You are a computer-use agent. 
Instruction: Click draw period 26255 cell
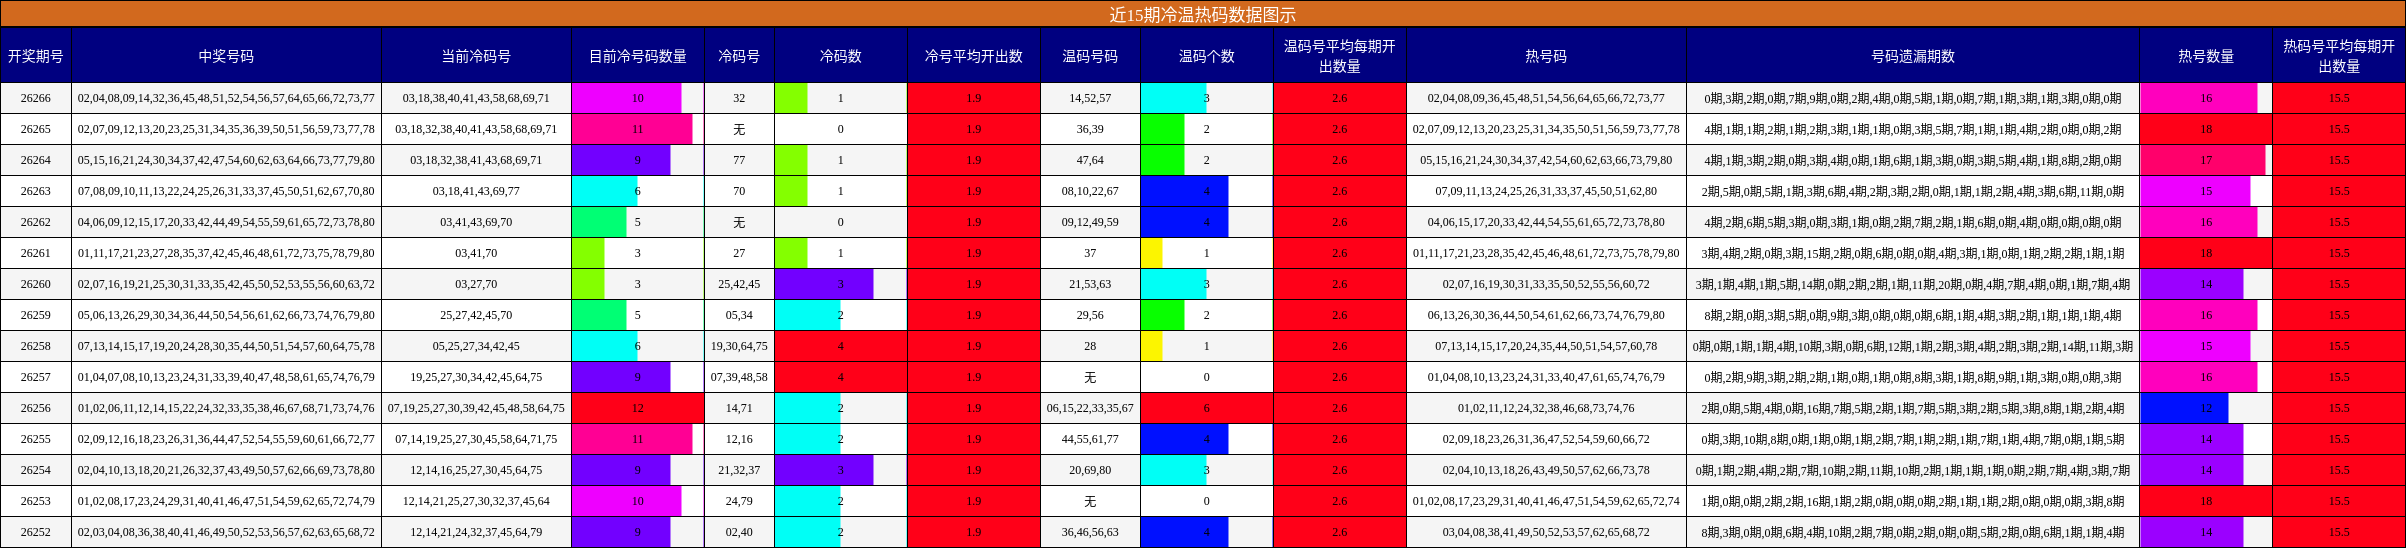point(36,439)
